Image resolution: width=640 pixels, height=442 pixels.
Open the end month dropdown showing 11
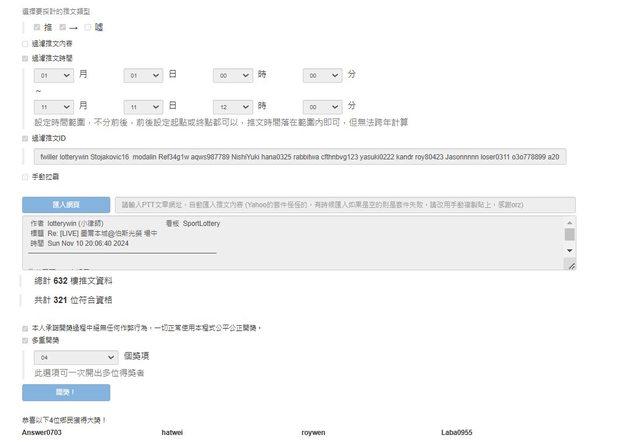(53, 105)
